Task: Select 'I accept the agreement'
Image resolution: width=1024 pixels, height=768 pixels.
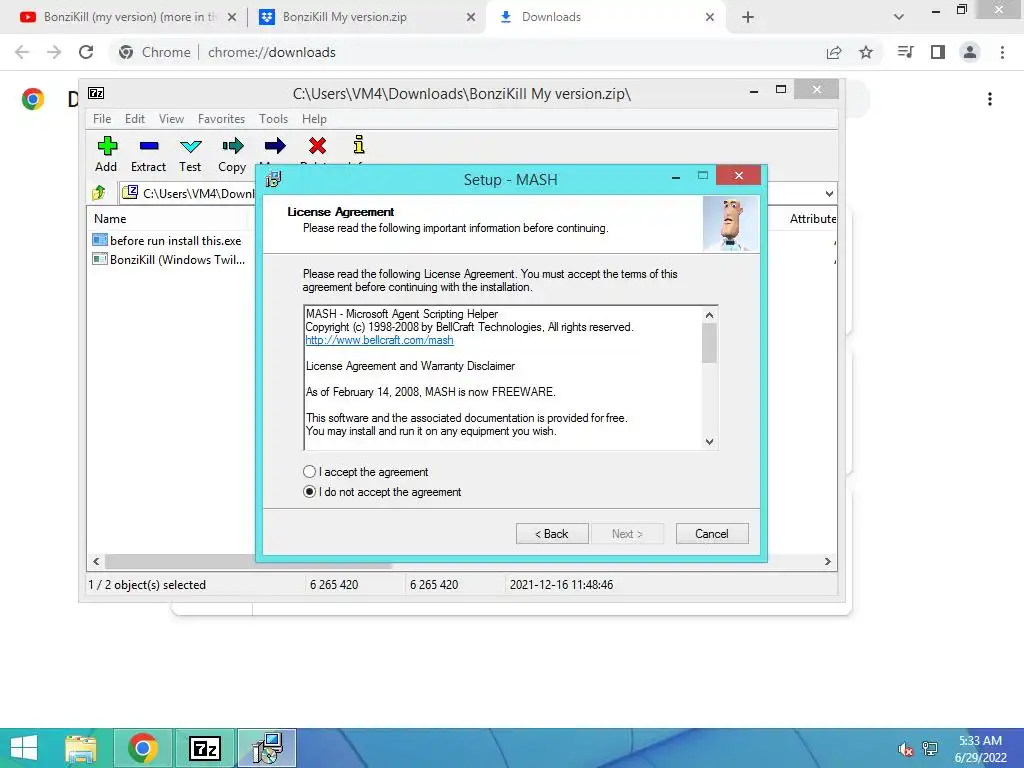Action: pos(310,472)
